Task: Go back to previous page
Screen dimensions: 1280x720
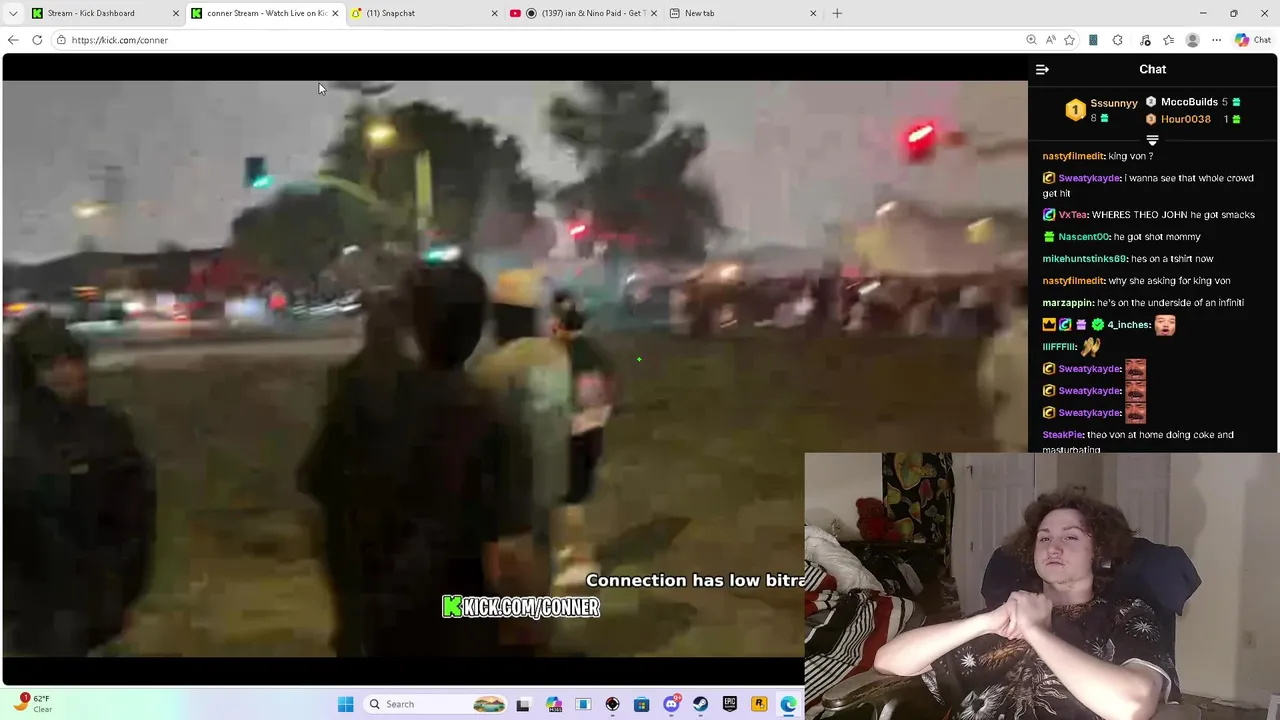Action: (x=12, y=40)
